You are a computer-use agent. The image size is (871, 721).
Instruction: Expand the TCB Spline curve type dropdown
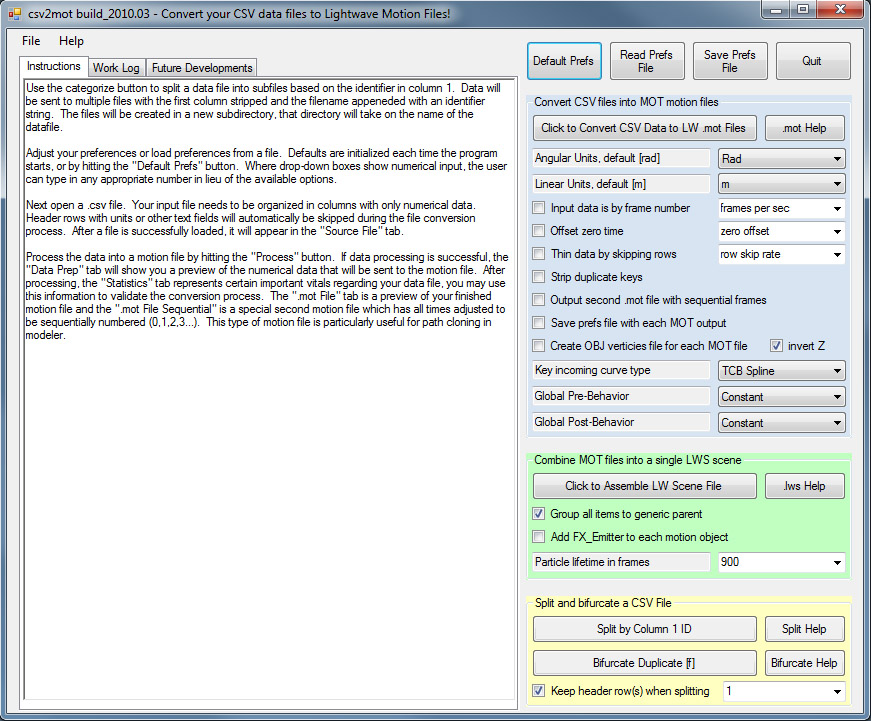tap(782, 370)
